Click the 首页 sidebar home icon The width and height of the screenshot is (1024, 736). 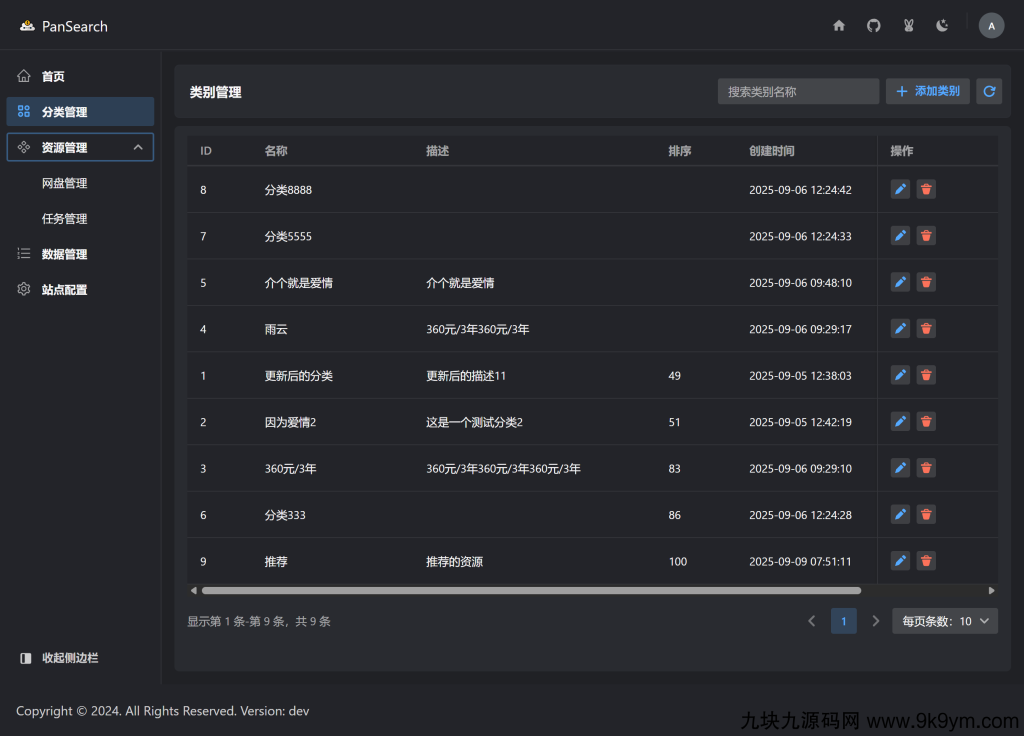[x=23, y=75]
